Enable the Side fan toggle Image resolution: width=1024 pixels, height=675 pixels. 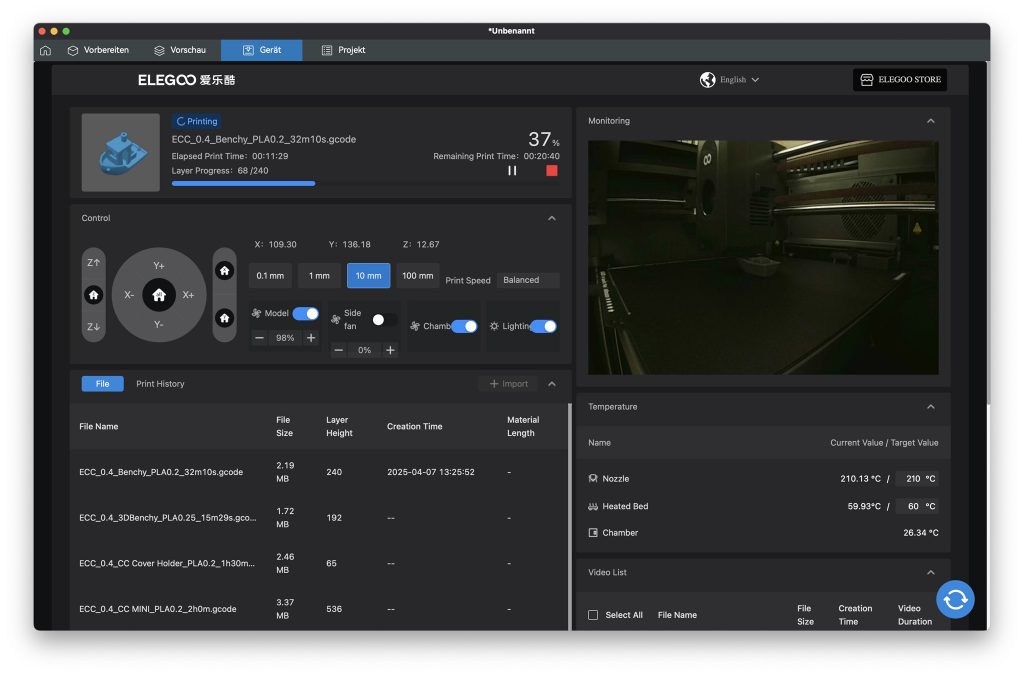tap(384, 320)
